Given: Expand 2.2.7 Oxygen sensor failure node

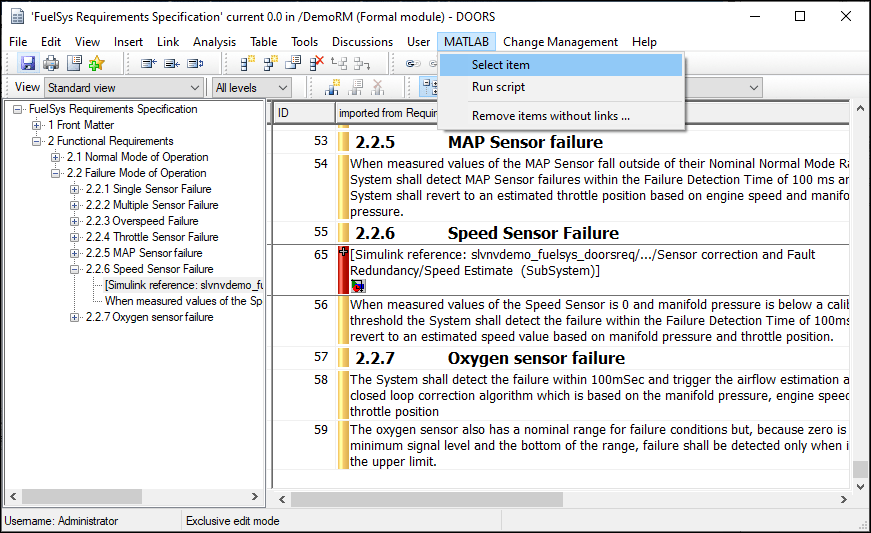Looking at the screenshot, I should pyautogui.click(x=75, y=317).
